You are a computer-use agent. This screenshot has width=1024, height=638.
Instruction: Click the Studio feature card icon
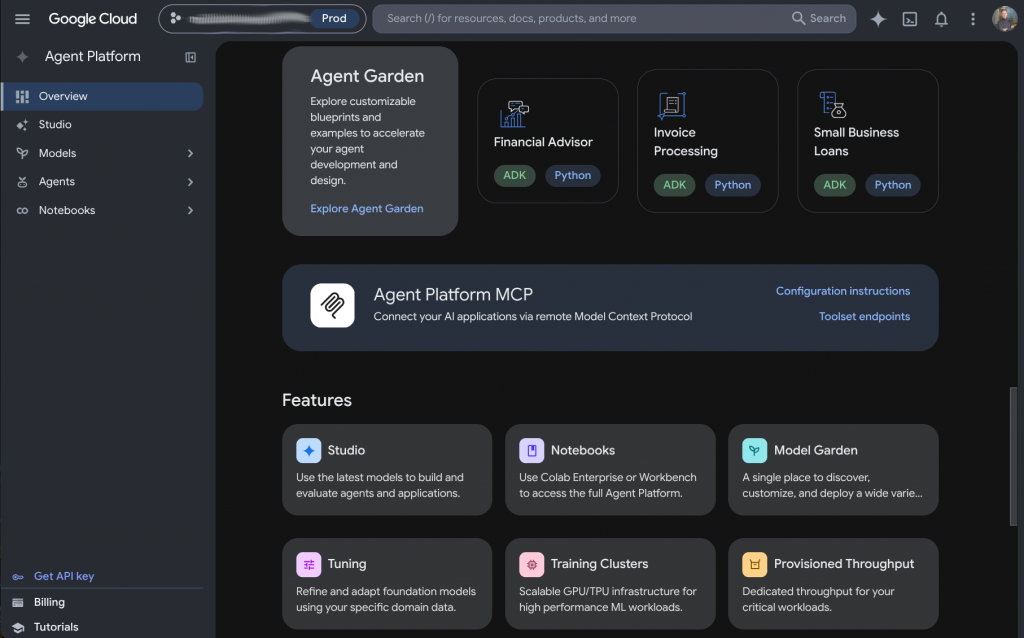click(x=308, y=451)
